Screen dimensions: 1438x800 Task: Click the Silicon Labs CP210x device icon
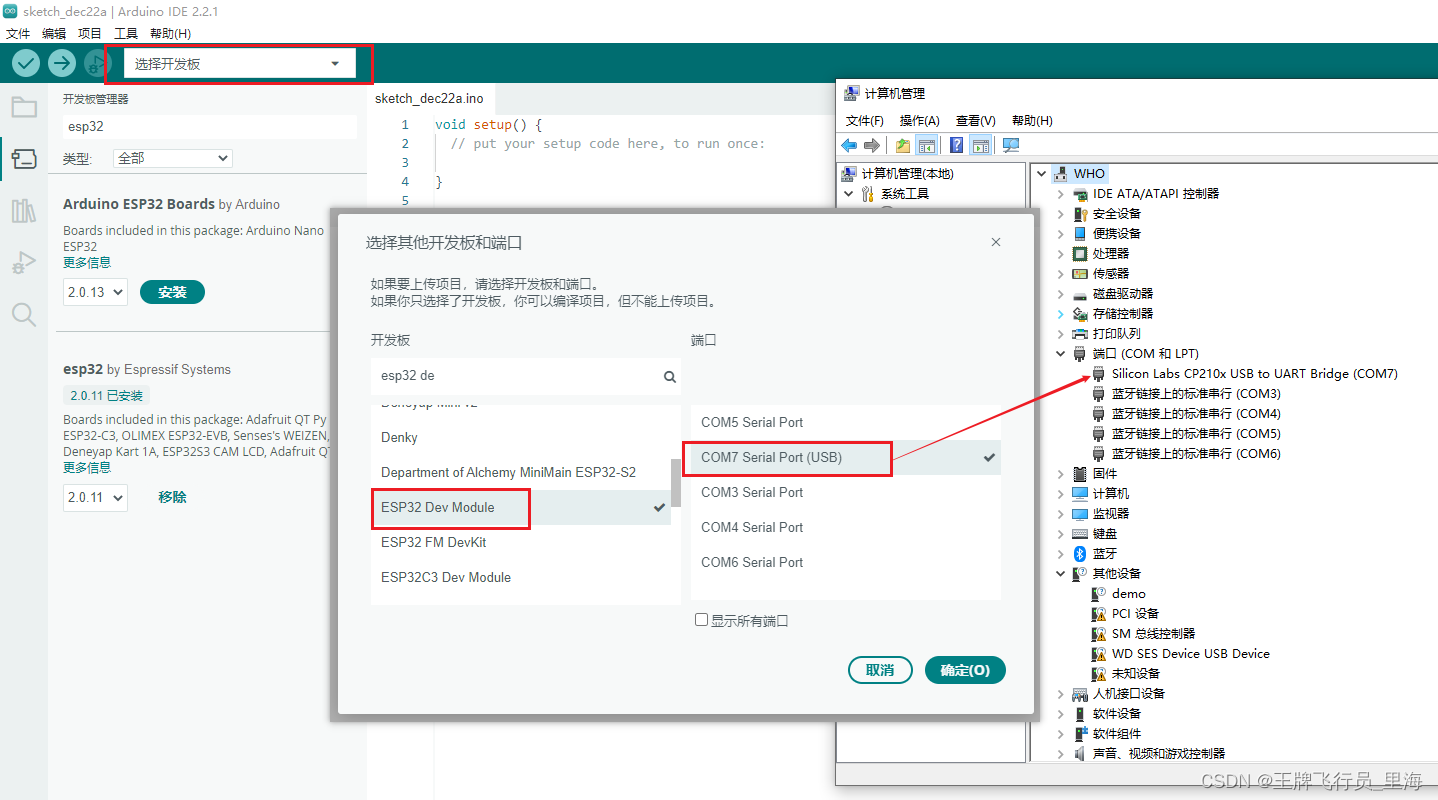pyautogui.click(x=1099, y=374)
